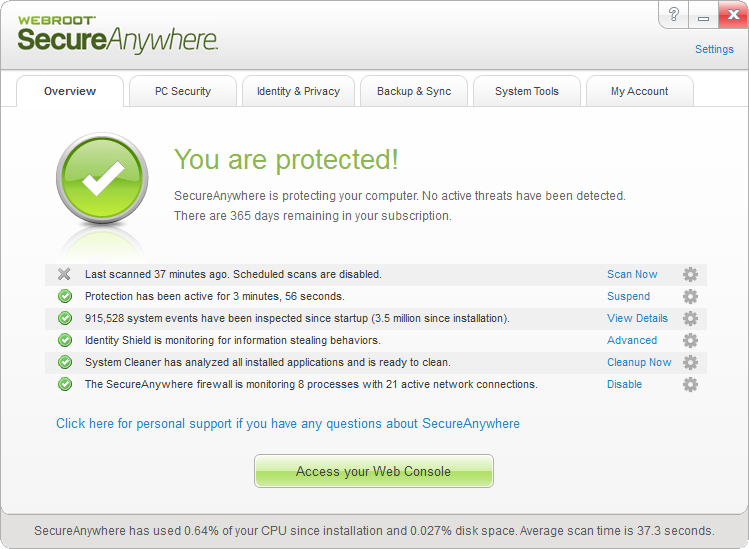This screenshot has width=749, height=549.
Task: Open the My Account tab
Action: pos(639,91)
